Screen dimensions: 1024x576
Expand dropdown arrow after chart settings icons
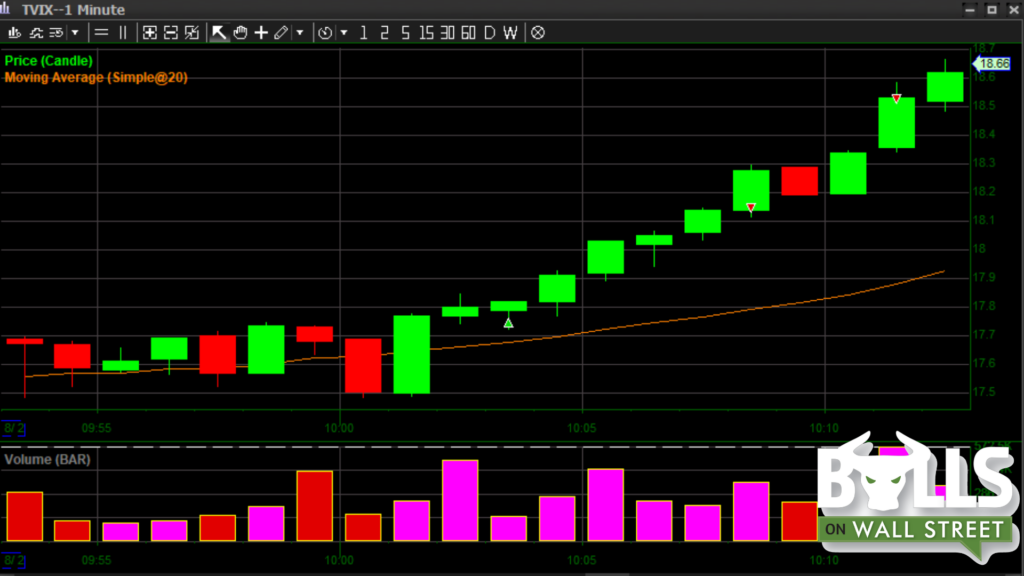[75, 33]
